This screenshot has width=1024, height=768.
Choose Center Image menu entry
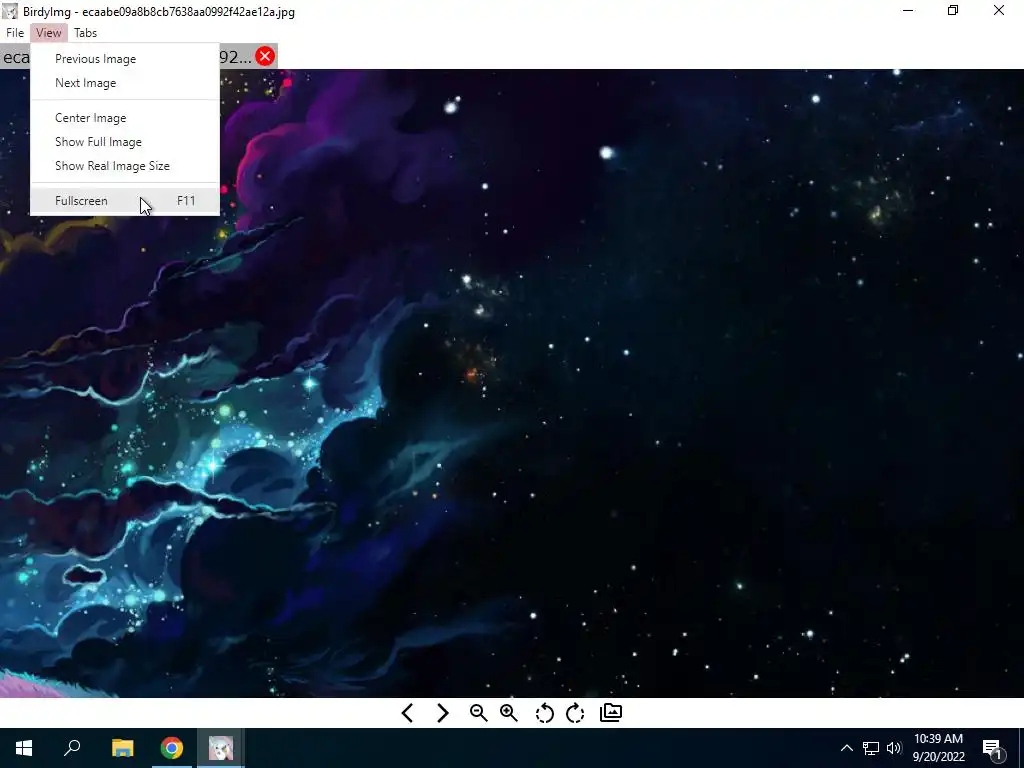pos(125,118)
